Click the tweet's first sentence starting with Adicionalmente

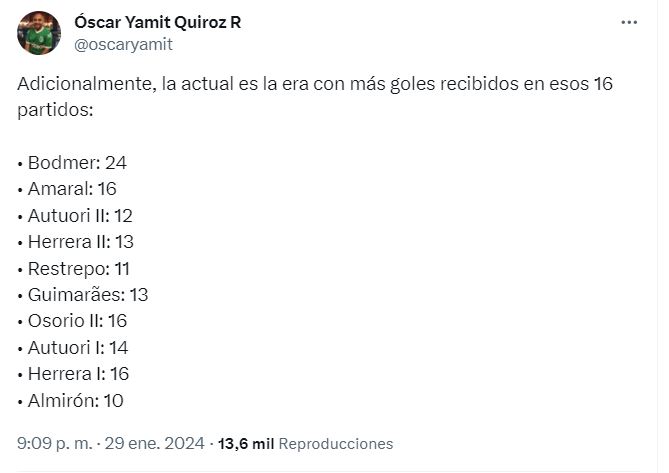click(314, 84)
